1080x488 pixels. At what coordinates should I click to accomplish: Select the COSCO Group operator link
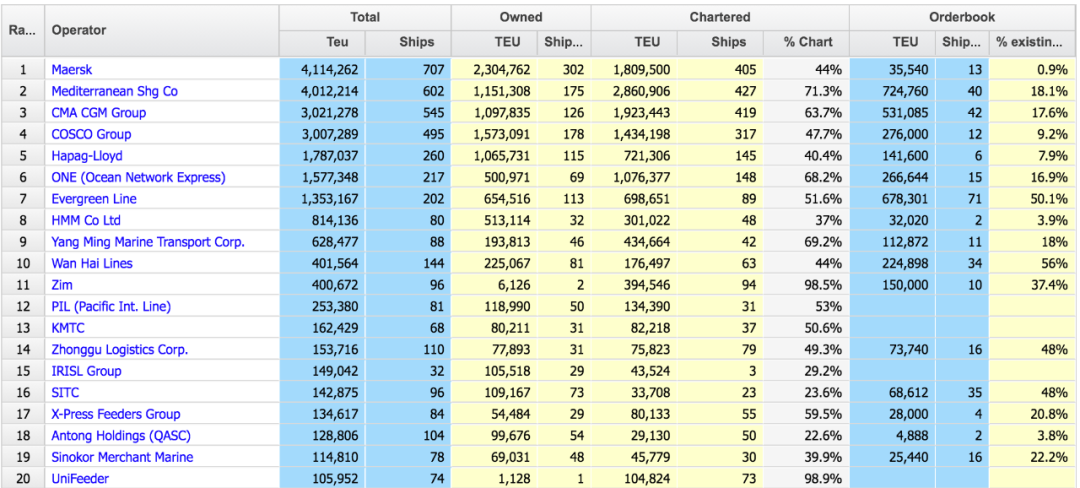91,134
